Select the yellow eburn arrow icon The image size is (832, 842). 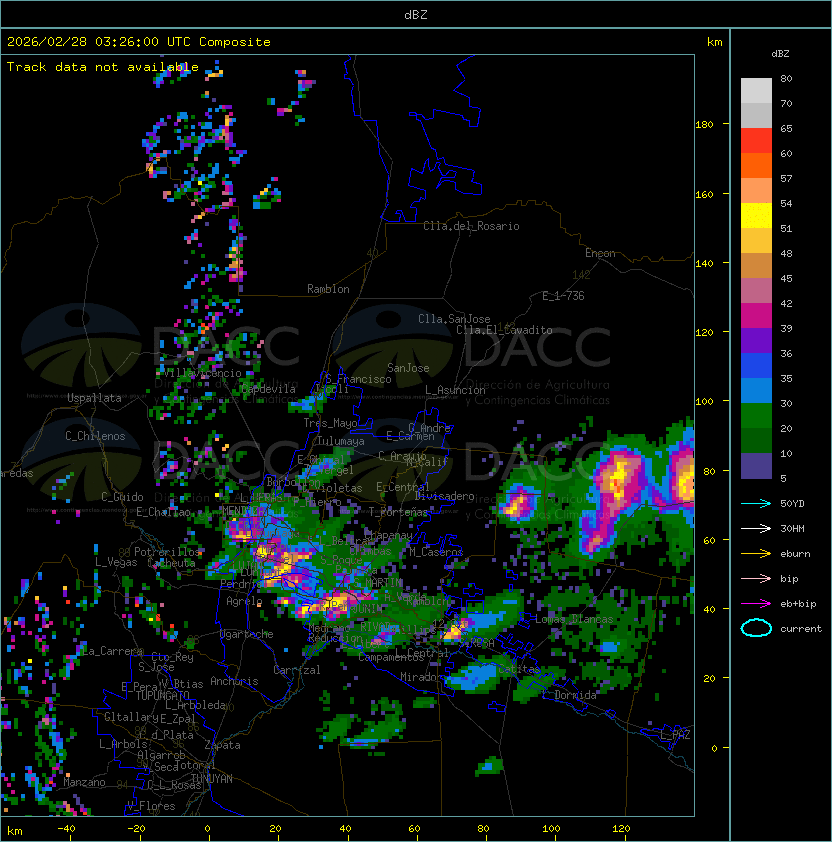click(756, 553)
